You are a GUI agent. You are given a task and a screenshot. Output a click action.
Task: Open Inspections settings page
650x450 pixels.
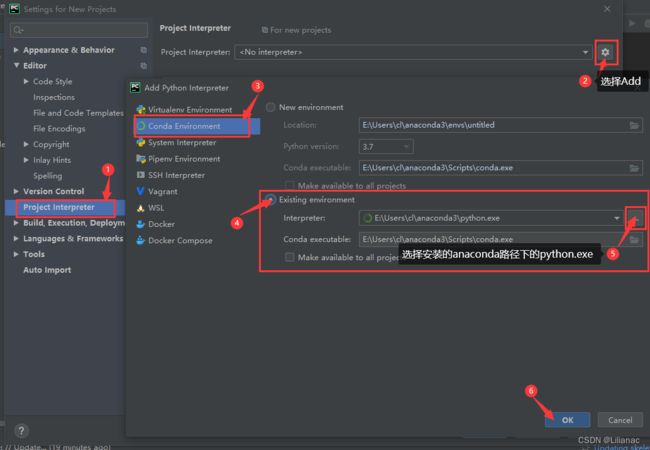[54, 97]
